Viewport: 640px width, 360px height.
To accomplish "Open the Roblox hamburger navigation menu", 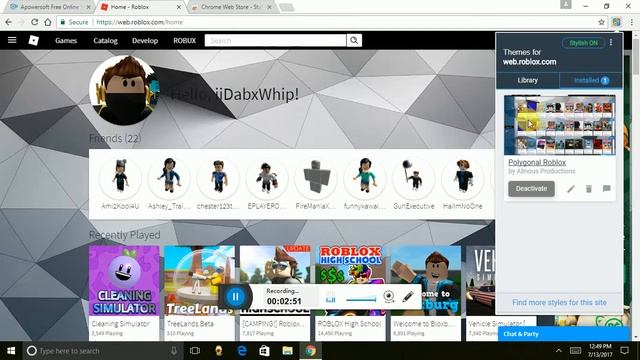I will pos(12,40).
